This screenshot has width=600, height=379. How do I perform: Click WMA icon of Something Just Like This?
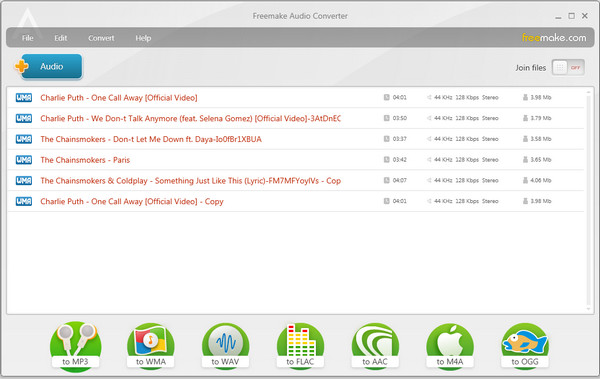pos(24,180)
